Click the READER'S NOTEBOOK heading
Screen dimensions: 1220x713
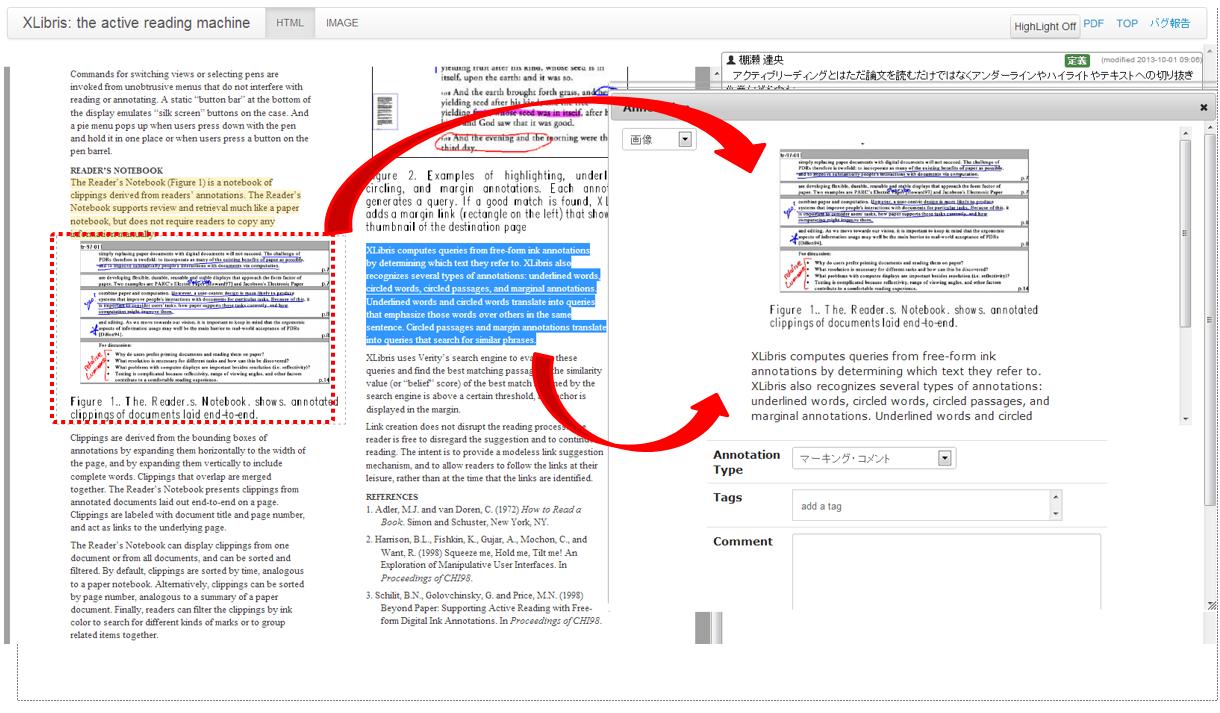(x=116, y=171)
